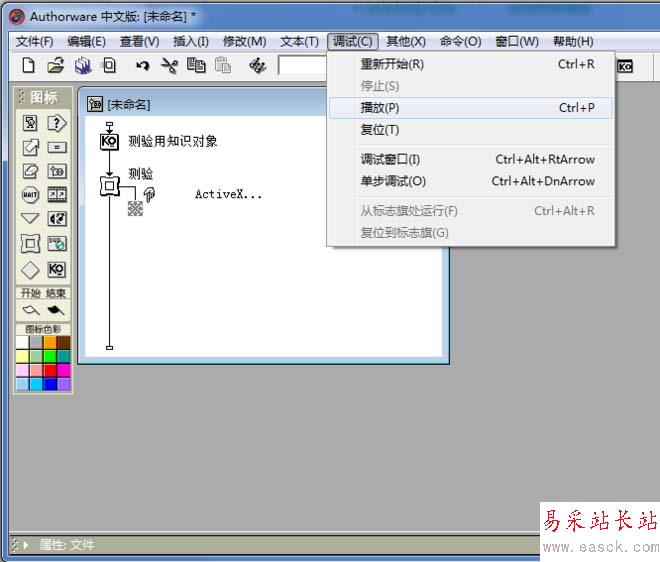This screenshot has height=562, width=660.
Task: Select the Framework icon in palette
Action: click(x=30, y=244)
